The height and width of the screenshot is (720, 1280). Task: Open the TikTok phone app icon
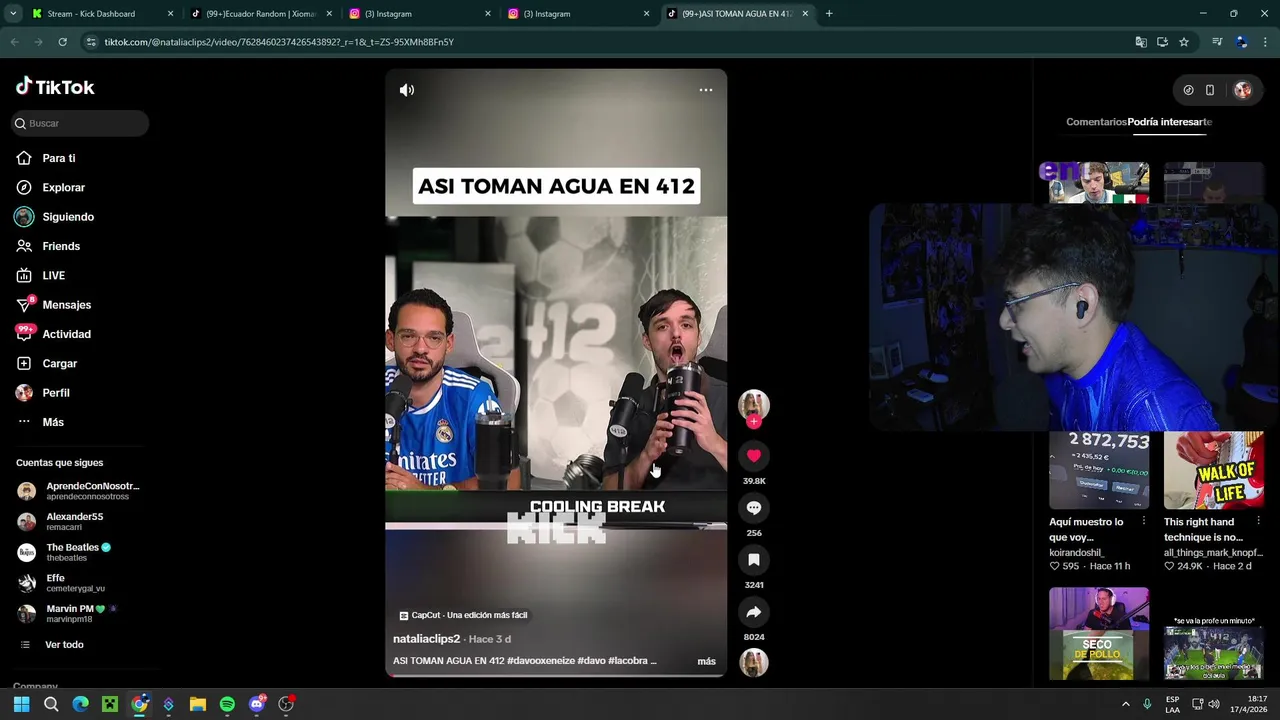1210,90
